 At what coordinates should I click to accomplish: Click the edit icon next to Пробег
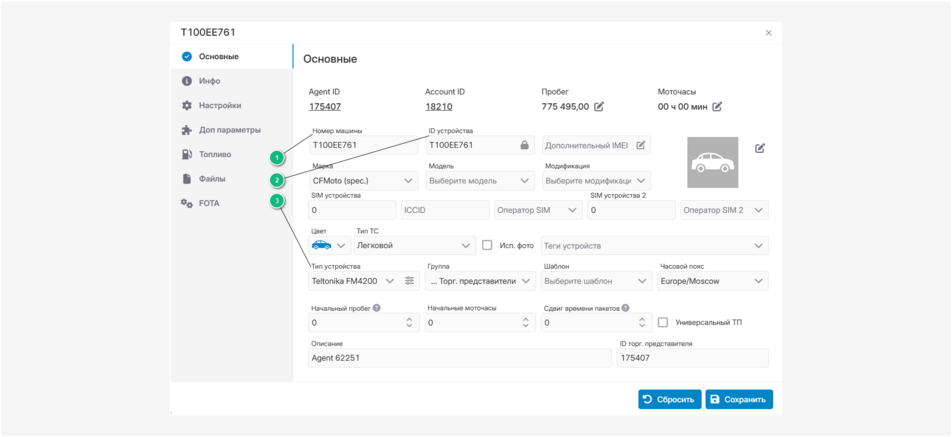(599, 107)
